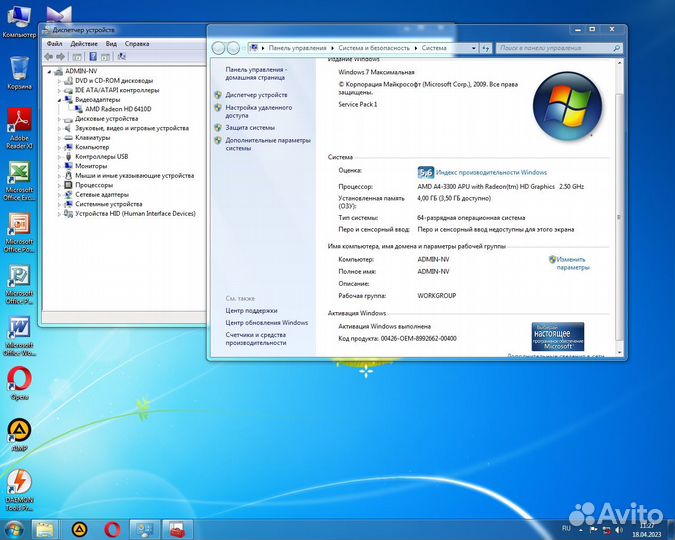This screenshot has height=540, width=675.
Task: Select Системные устройства tree item
Action: click(108, 204)
